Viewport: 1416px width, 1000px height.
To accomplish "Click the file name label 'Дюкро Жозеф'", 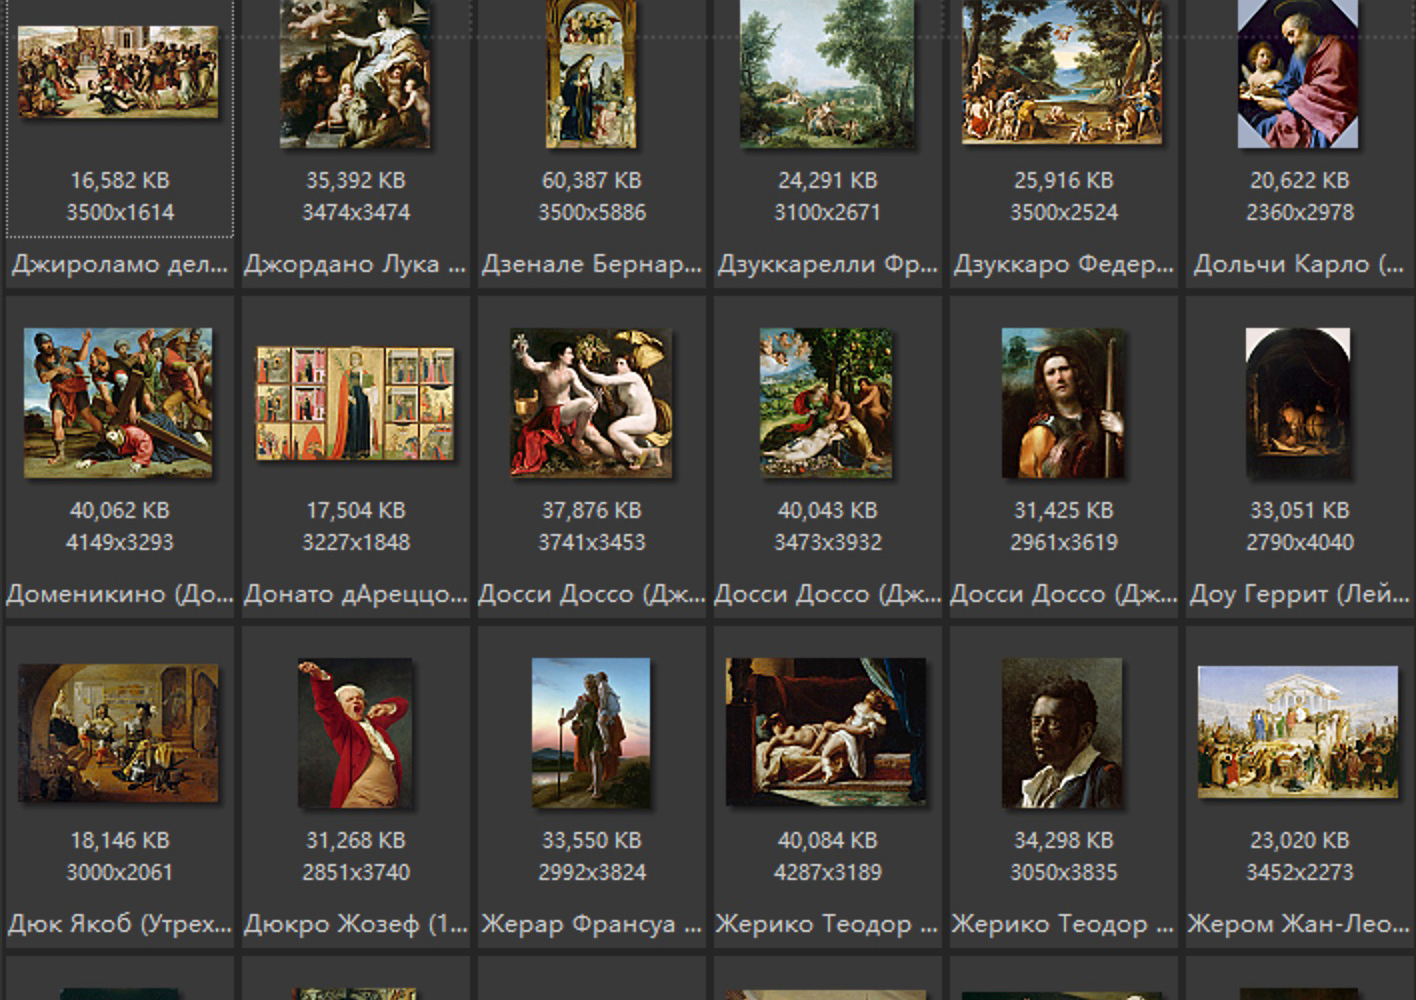I will pos(355,924).
